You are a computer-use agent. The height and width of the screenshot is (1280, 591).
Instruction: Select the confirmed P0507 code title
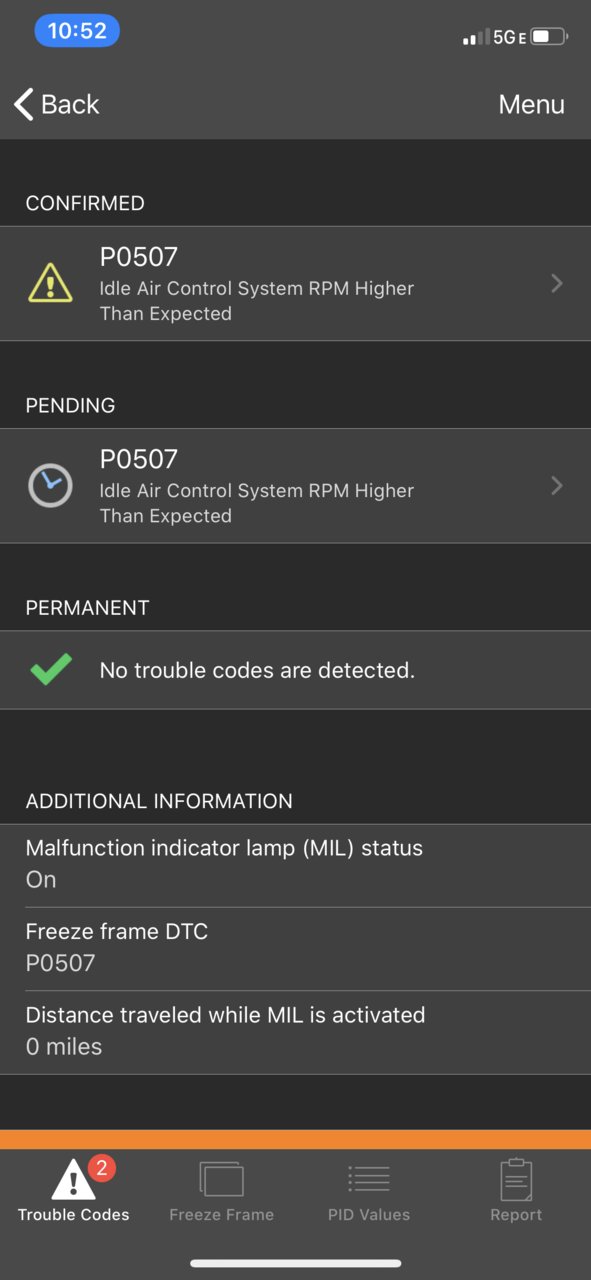[x=139, y=257]
